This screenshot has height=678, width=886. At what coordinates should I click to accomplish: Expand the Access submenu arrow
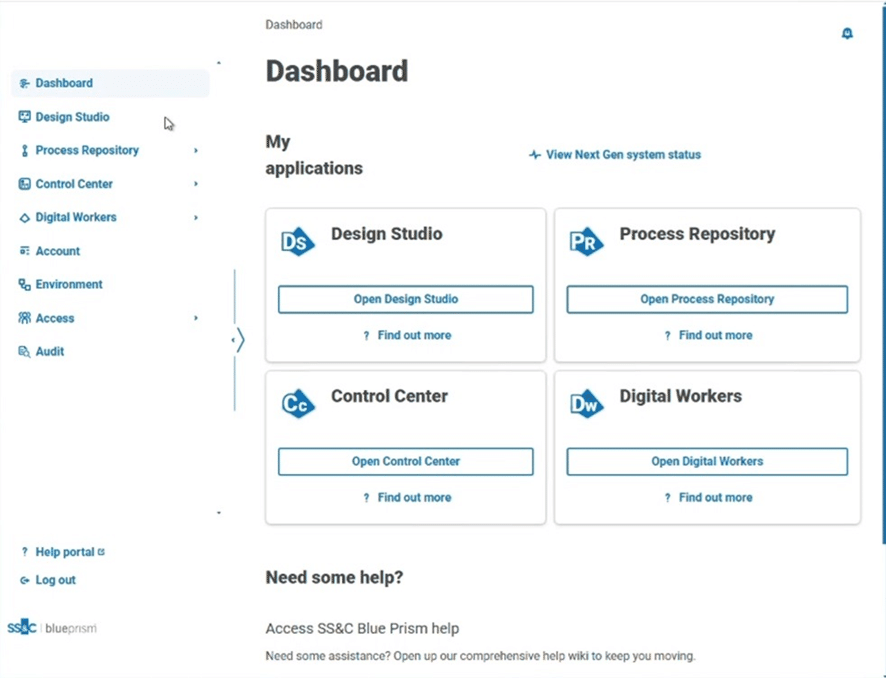tap(196, 318)
